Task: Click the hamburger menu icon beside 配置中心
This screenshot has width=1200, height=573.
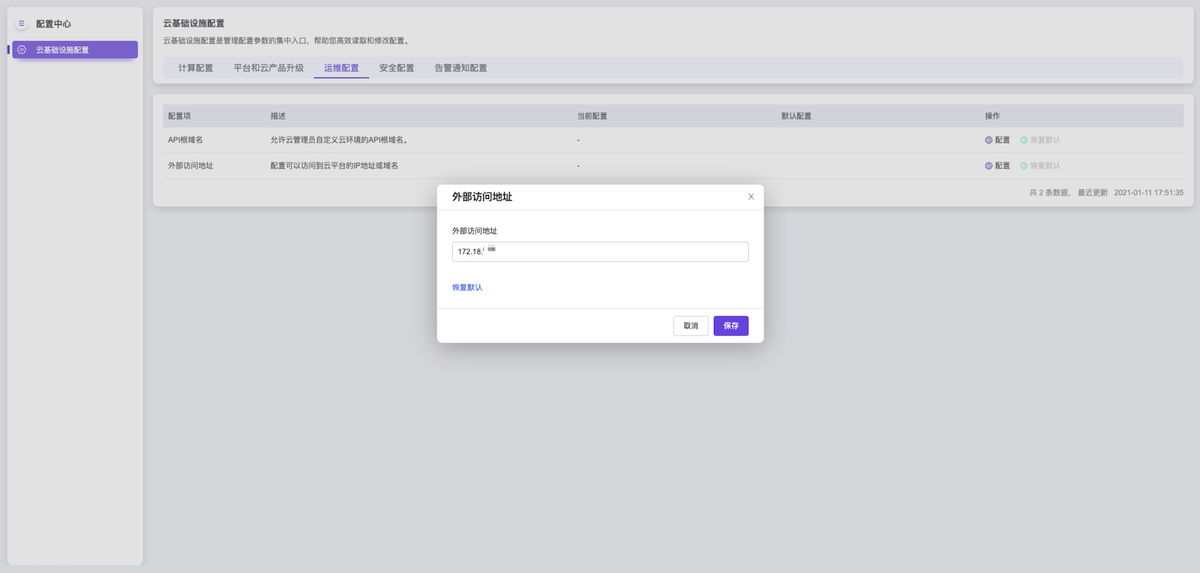Action: tap(22, 23)
